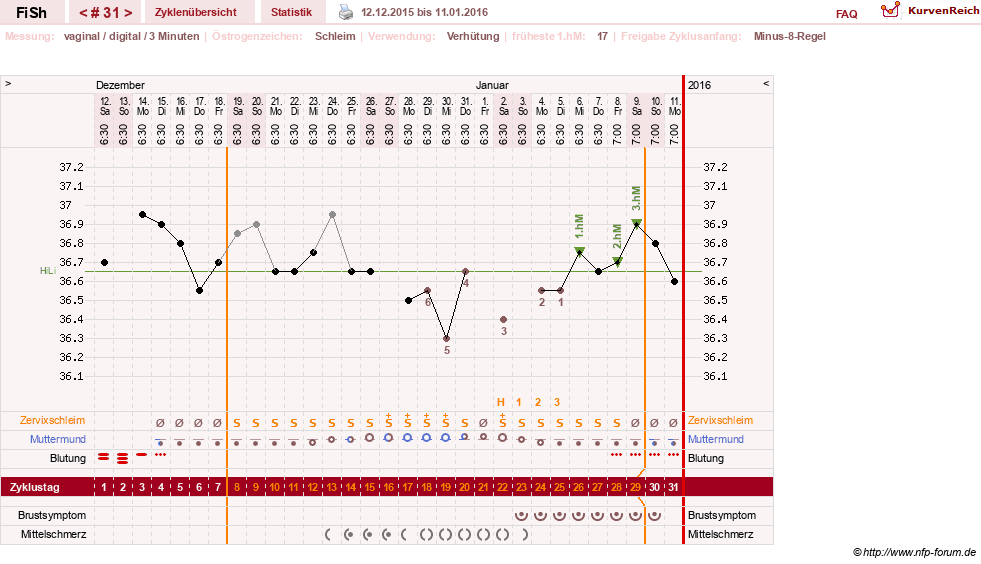Click the Mittelschmerz symbol on cycle day 14
981x564 pixels.
[349, 535]
